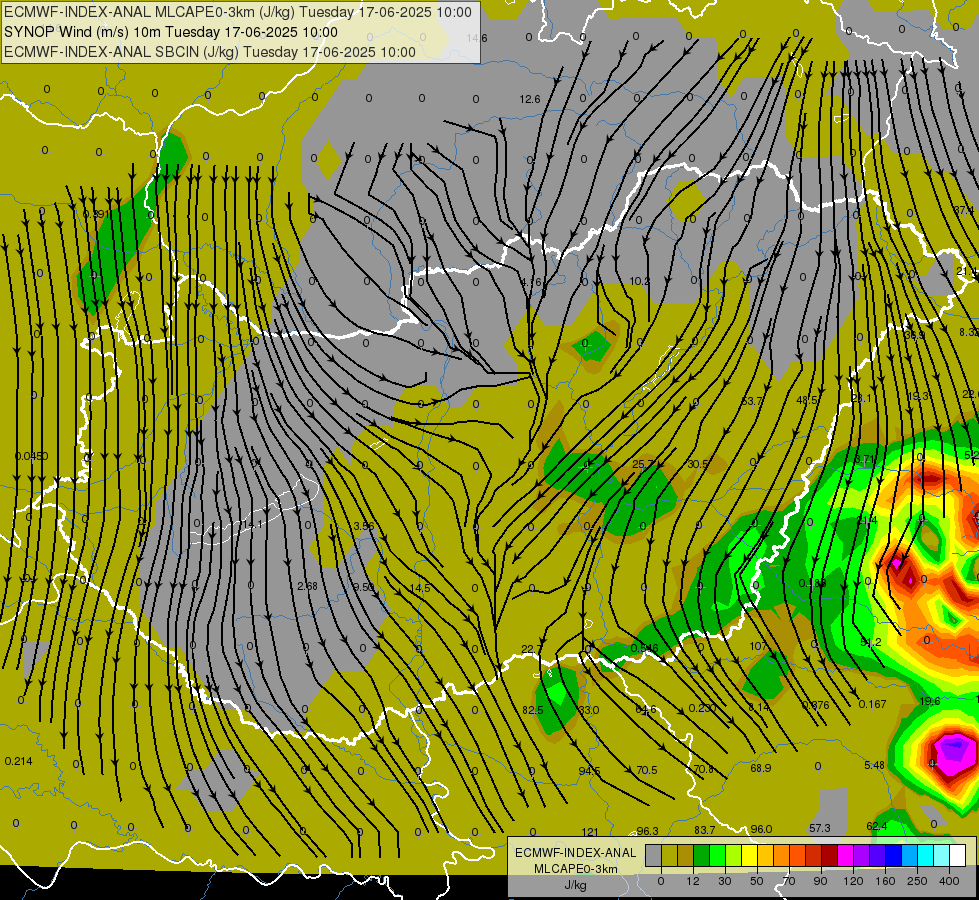
Task: Click the map value 121
Action: (590, 832)
